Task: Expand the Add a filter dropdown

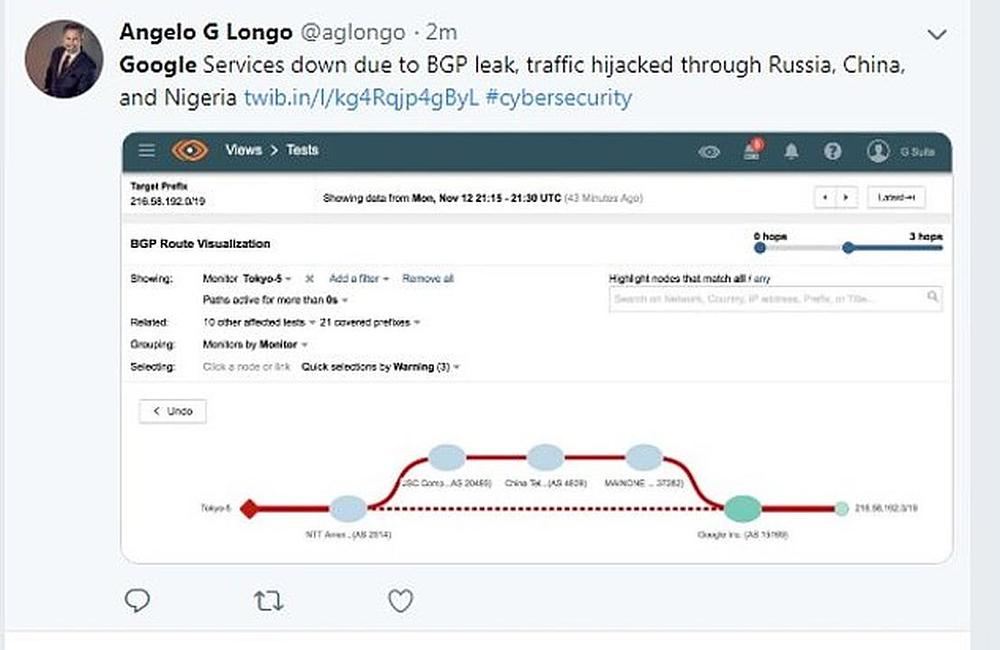Action: pyautogui.click(x=358, y=279)
